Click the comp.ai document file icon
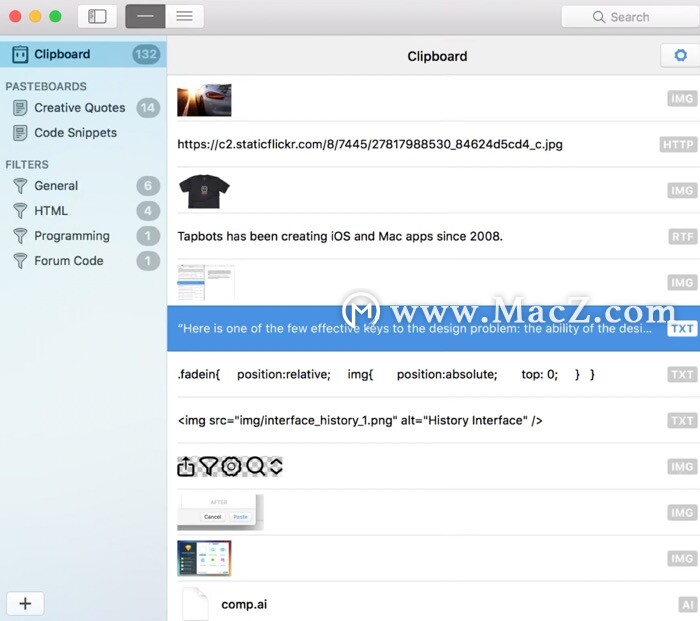 [x=196, y=604]
